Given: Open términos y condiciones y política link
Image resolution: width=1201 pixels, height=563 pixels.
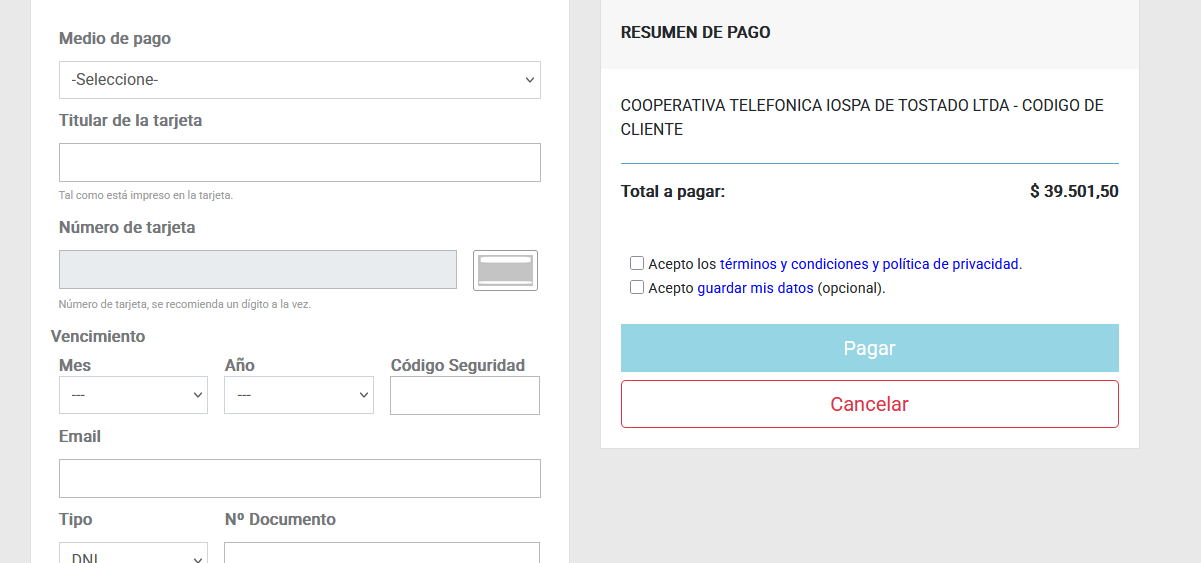Looking at the screenshot, I should coord(869,264).
